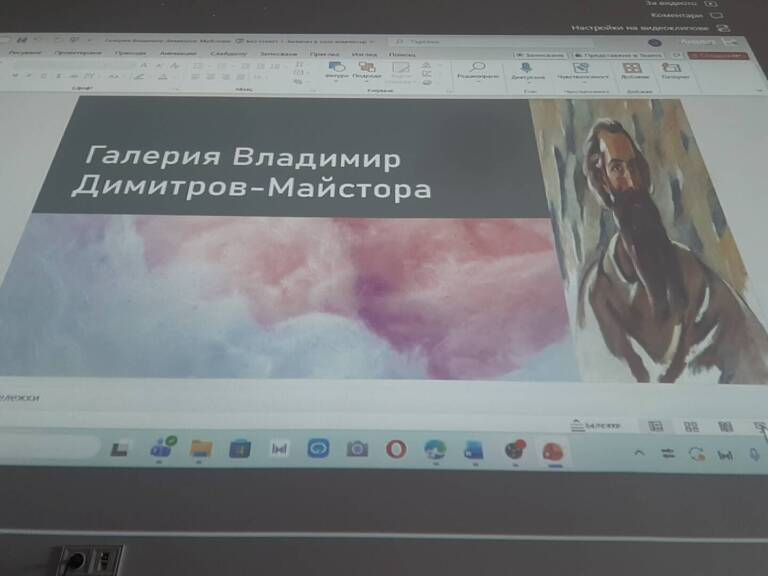This screenshot has height=576, width=768.
Task: Click the comments button next to Споделяне
Action: 676,55
